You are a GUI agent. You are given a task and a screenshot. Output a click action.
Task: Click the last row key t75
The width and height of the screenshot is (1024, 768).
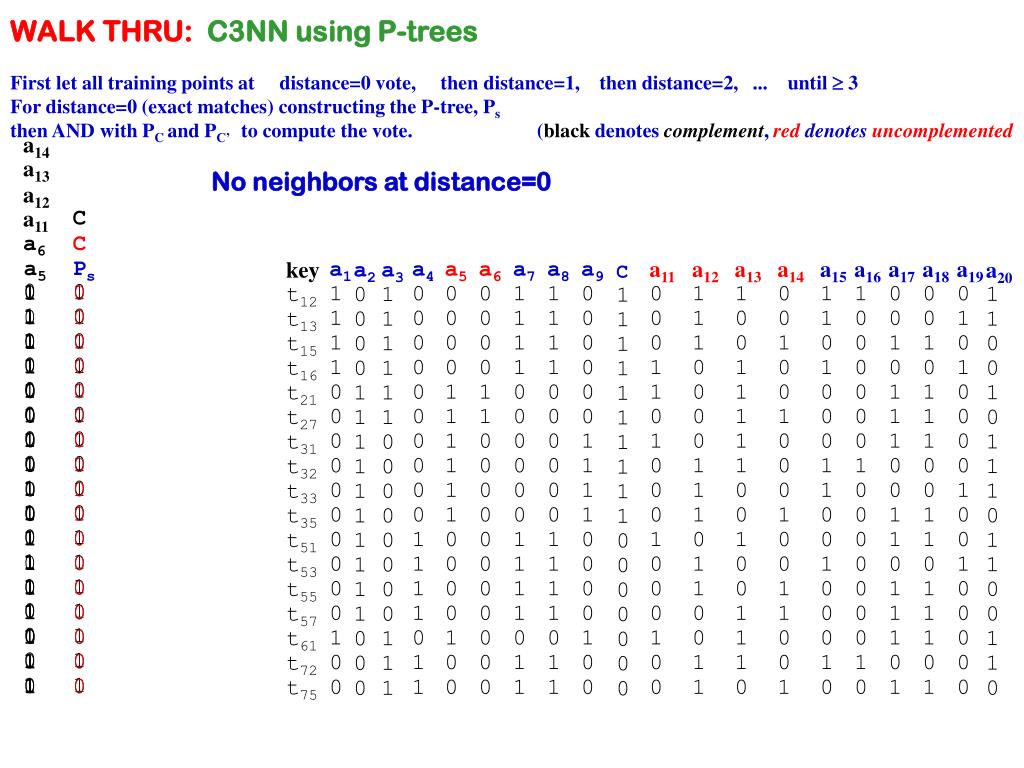pos(301,688)
